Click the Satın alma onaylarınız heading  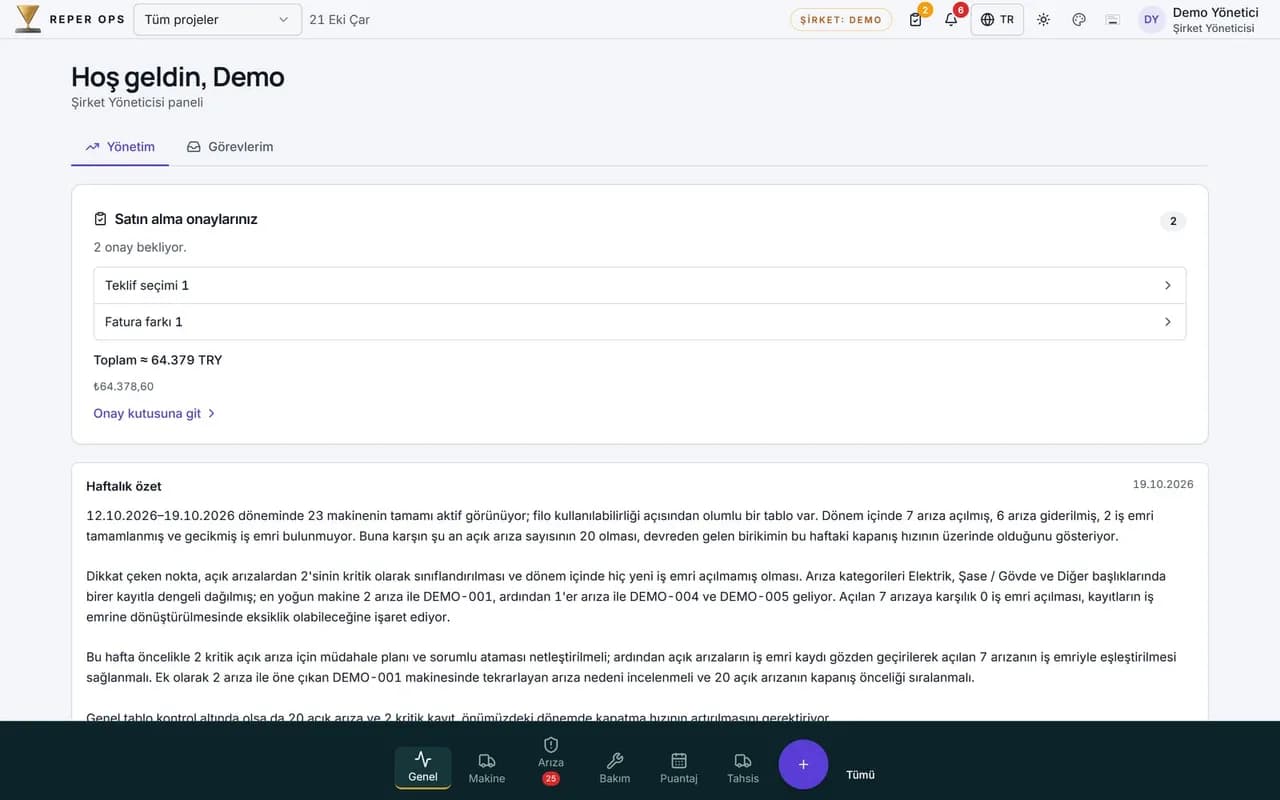186,219
